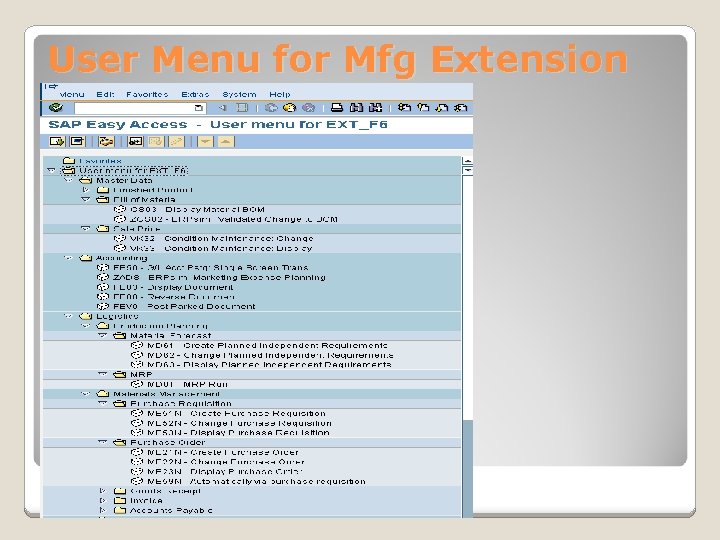Expand the Finished Product folder
The height and width of the screenshot is (540, 720).
85,190
